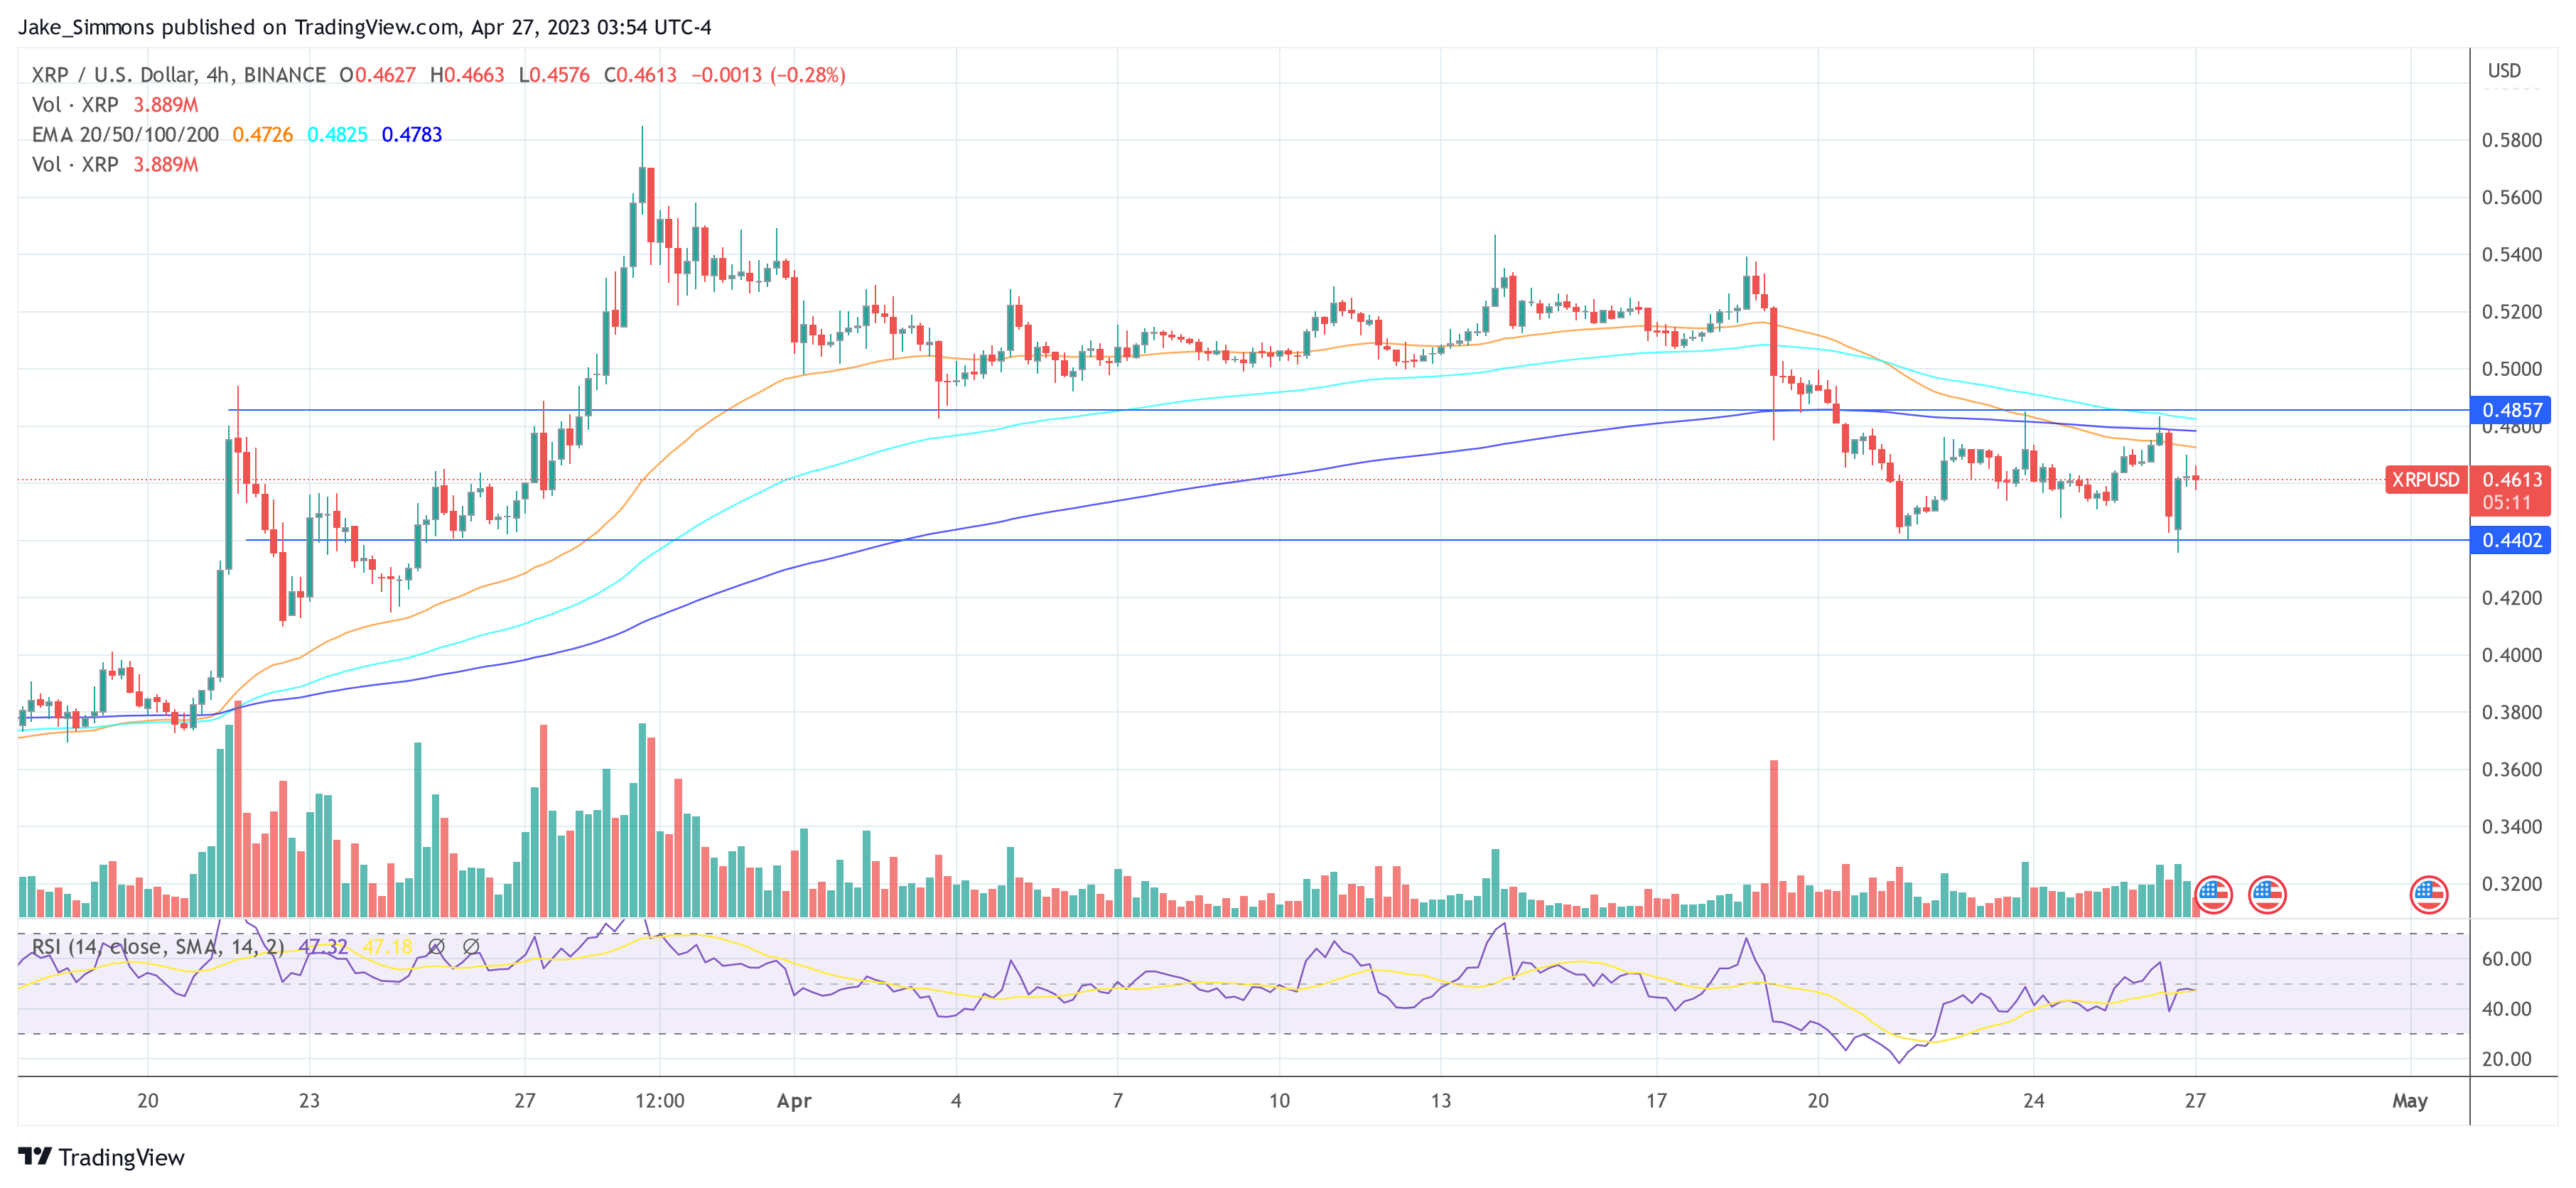Click the 24 date label on time axis
The height and width of the screenshot is (1188, 2576).
[2034, 1101]
